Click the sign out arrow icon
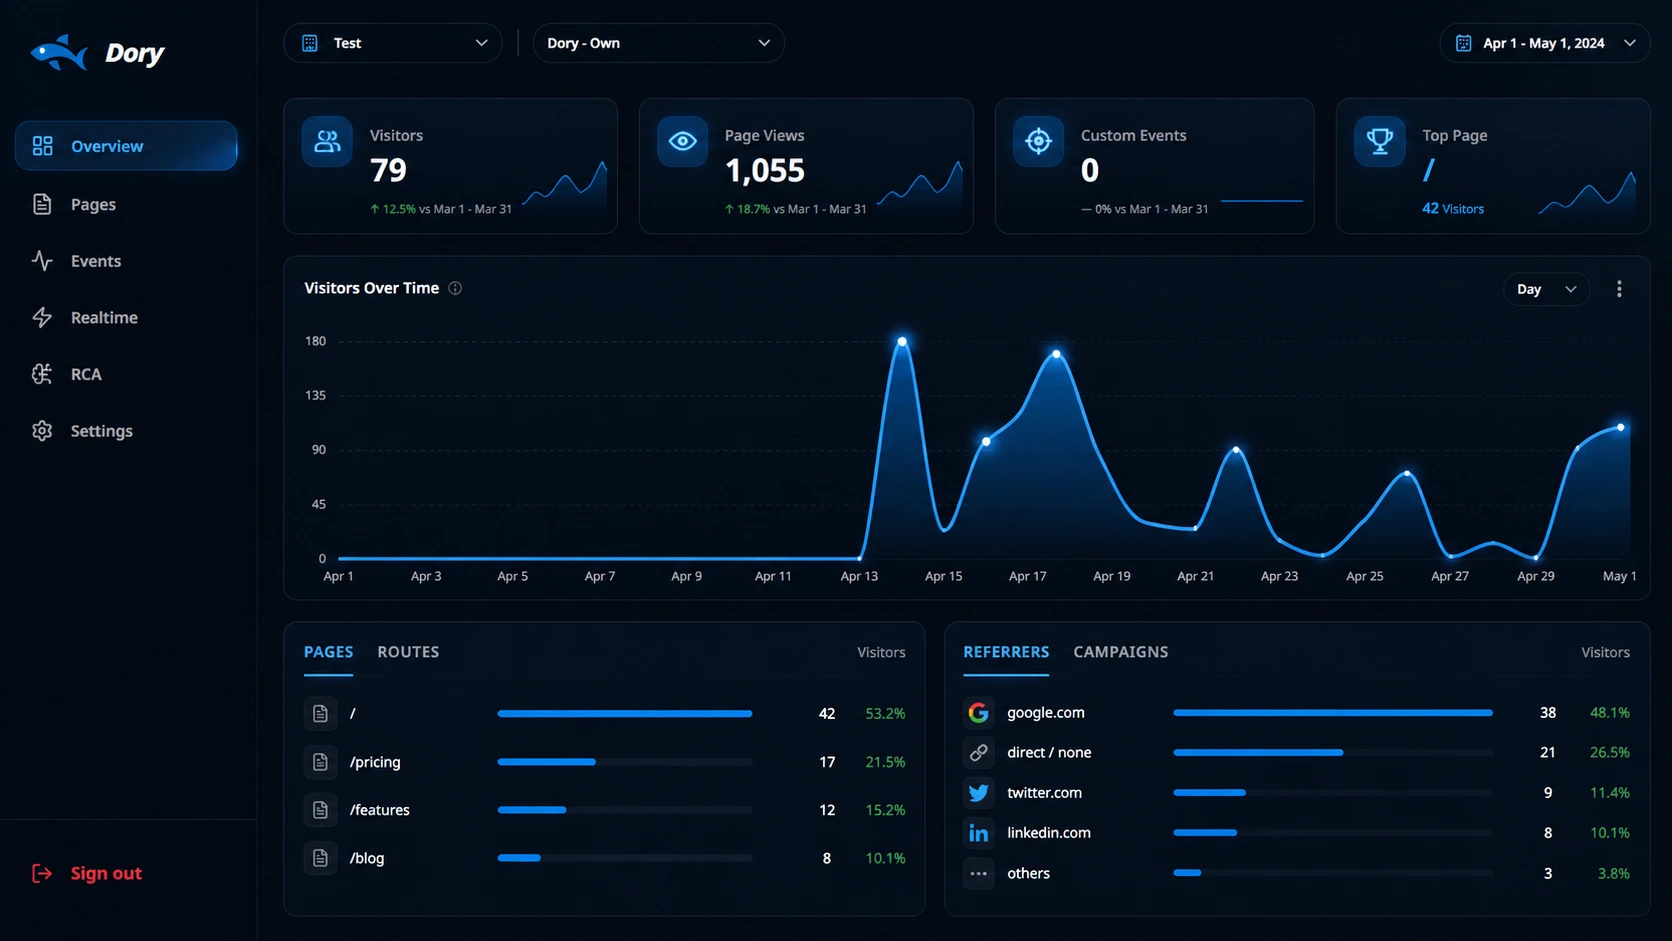Screen dimensions: 1672x941 tap(42, 873)
